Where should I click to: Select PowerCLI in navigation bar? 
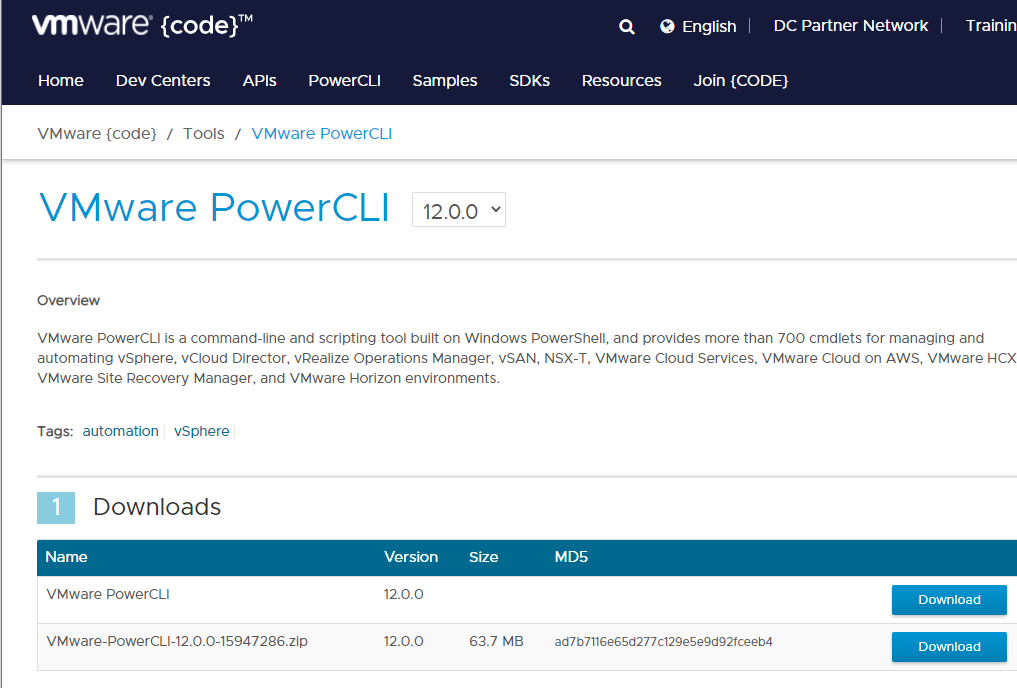pos(344,80)
